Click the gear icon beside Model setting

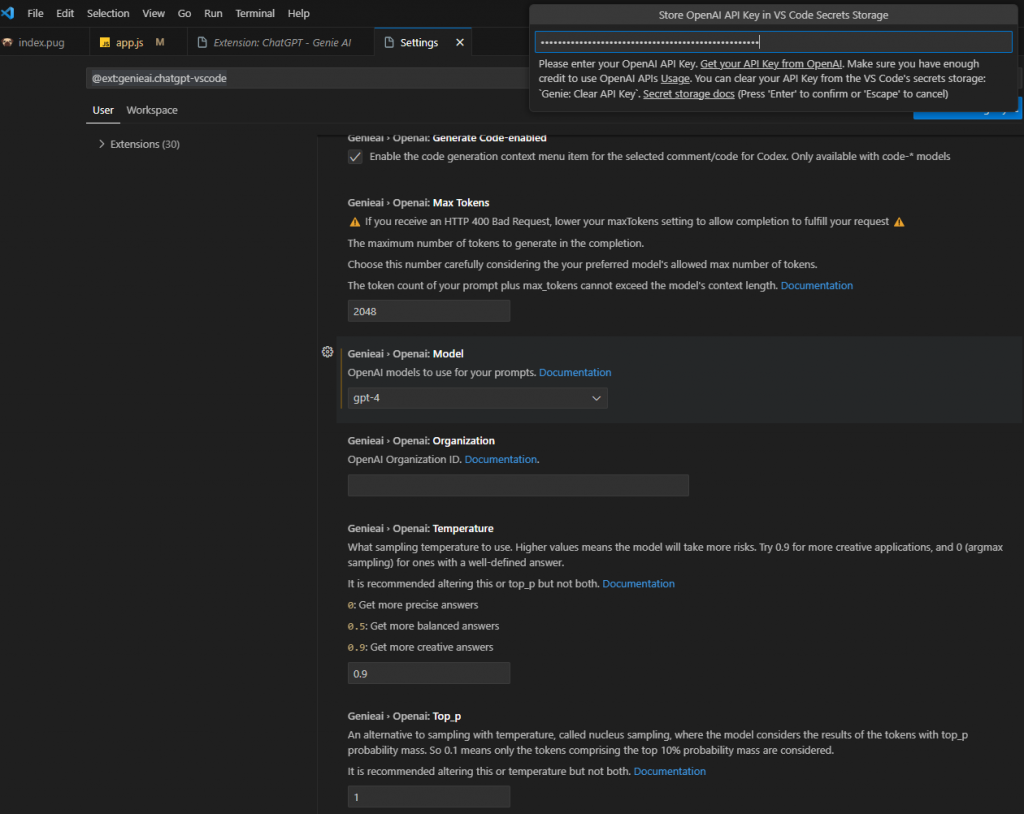coord(327,352)
